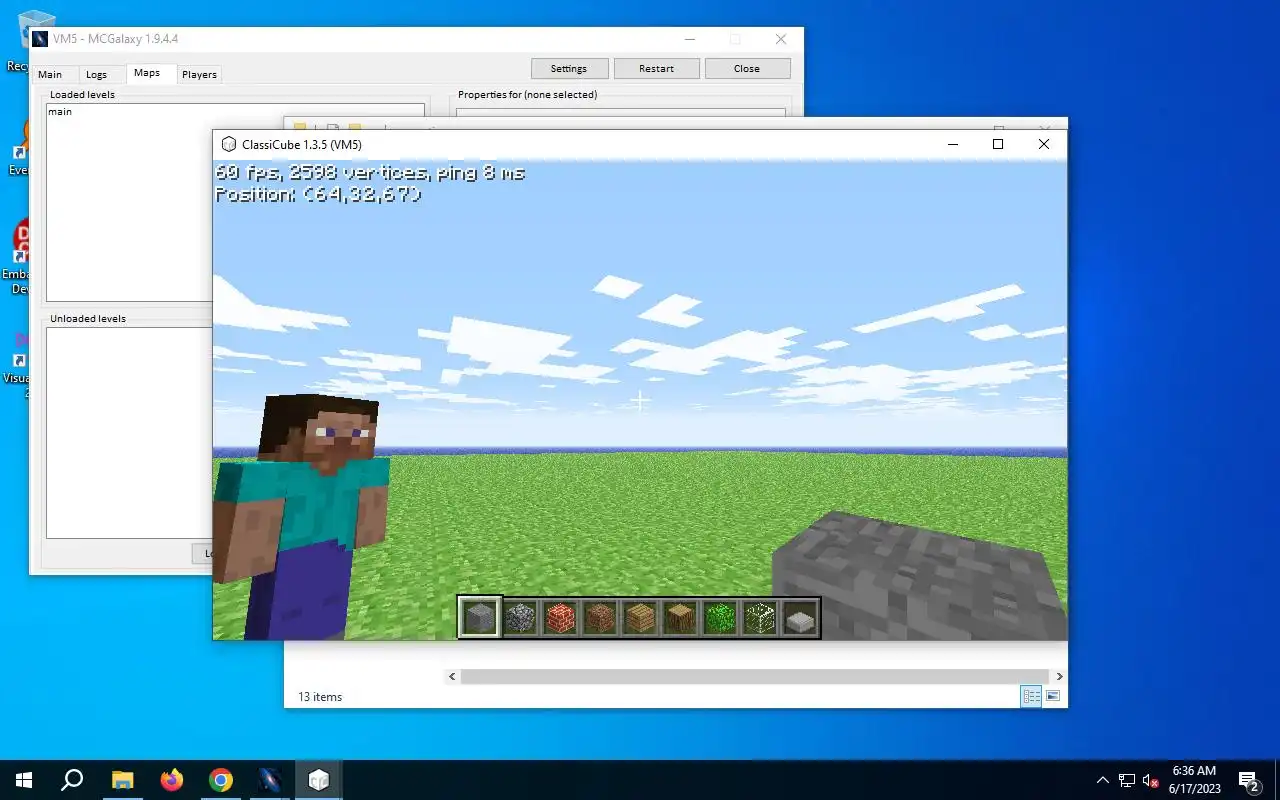Select the slab block hotbar slot
The width and height of the screenshot is (1280, 800).
point(800,618)
